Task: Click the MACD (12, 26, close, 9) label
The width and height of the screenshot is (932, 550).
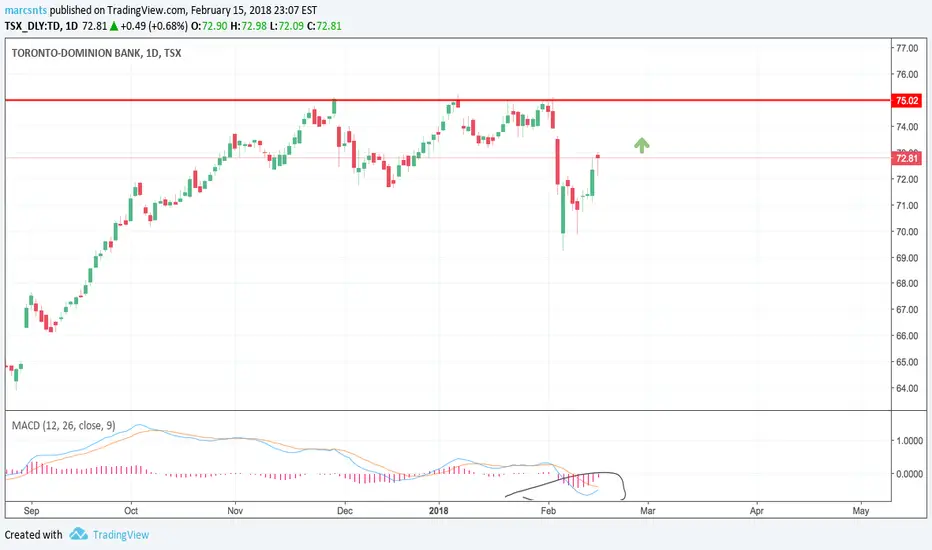Action: [x=64, y=426]
